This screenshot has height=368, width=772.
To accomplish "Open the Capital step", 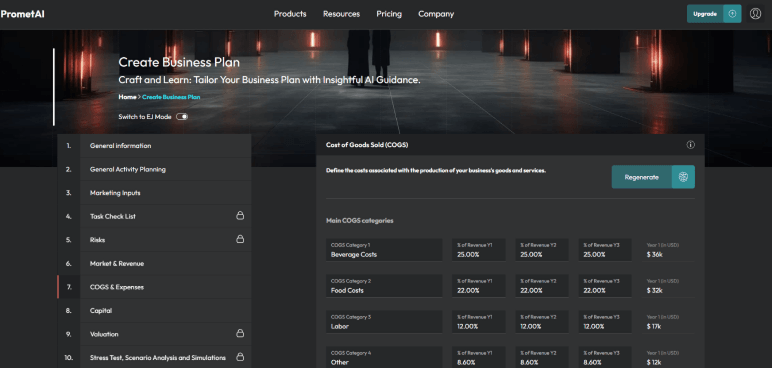I will (x=154, y=311).
